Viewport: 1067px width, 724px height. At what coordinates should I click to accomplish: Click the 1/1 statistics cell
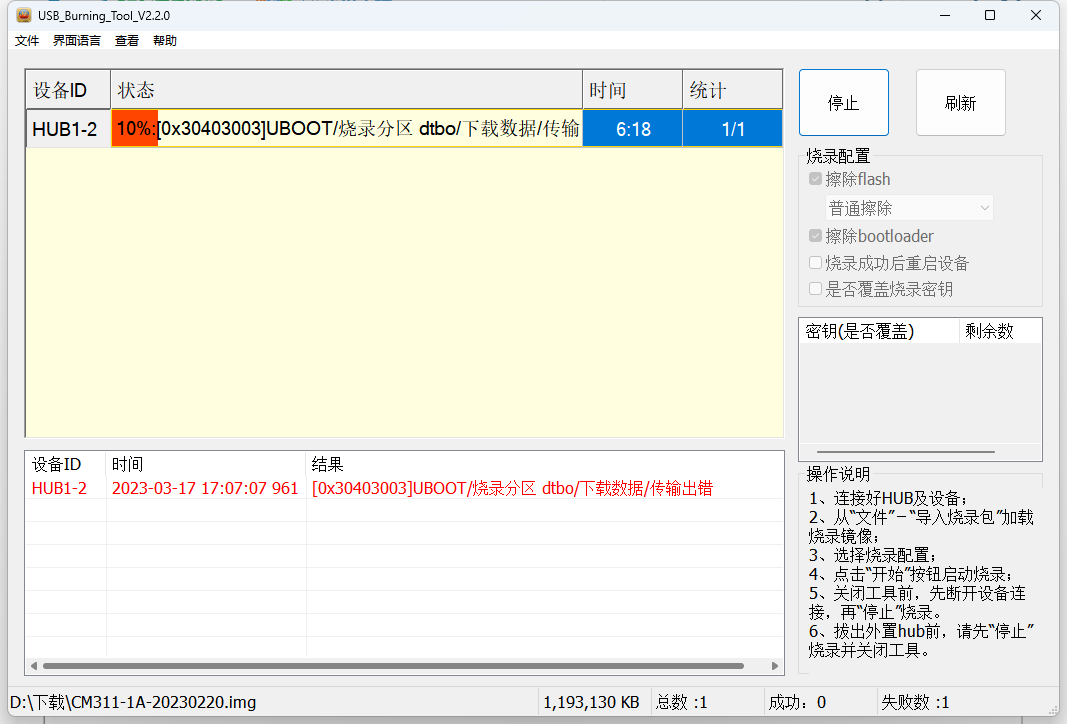point(732,129)
